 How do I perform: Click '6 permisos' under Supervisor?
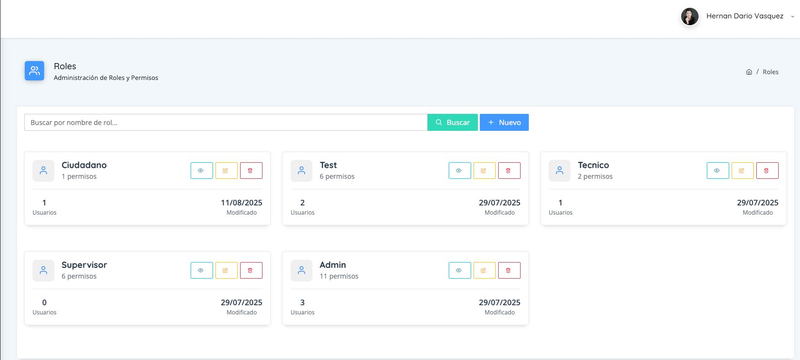(79, 276)
